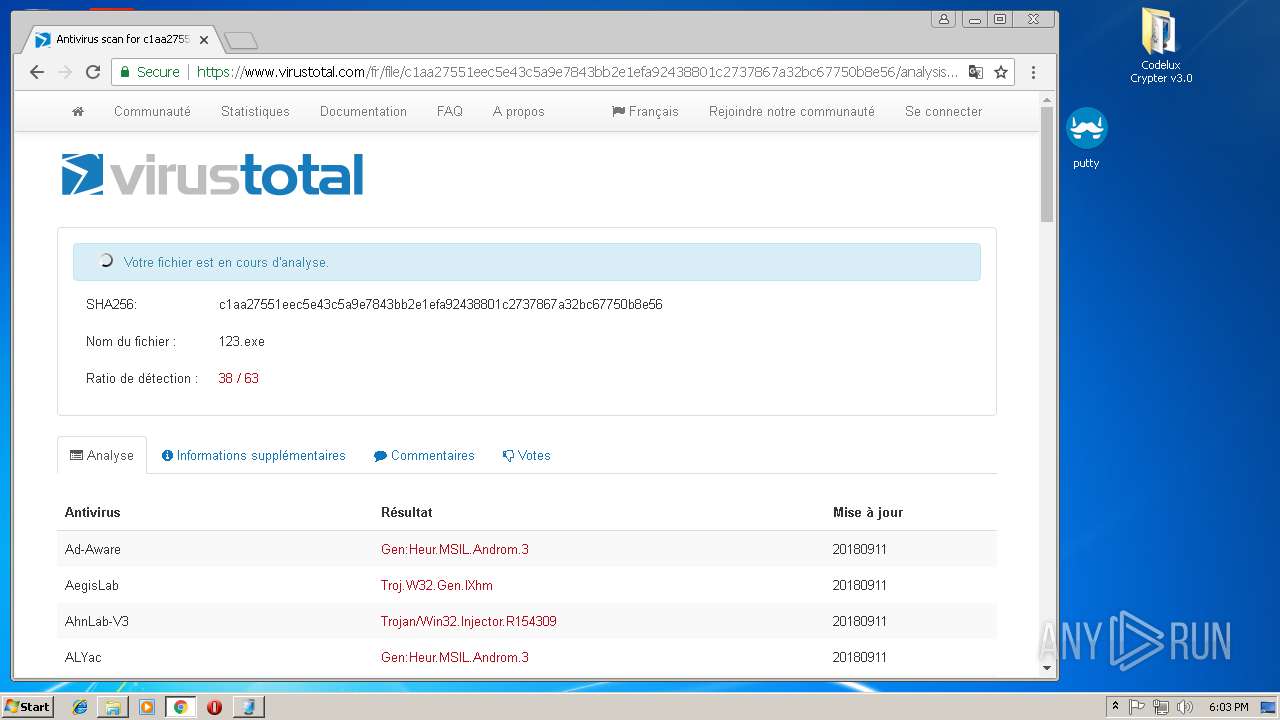Click the detection ratio 38 / 63
Image resolution: width=1280 pixels, height=720 pixels.
tap(239, 378)
